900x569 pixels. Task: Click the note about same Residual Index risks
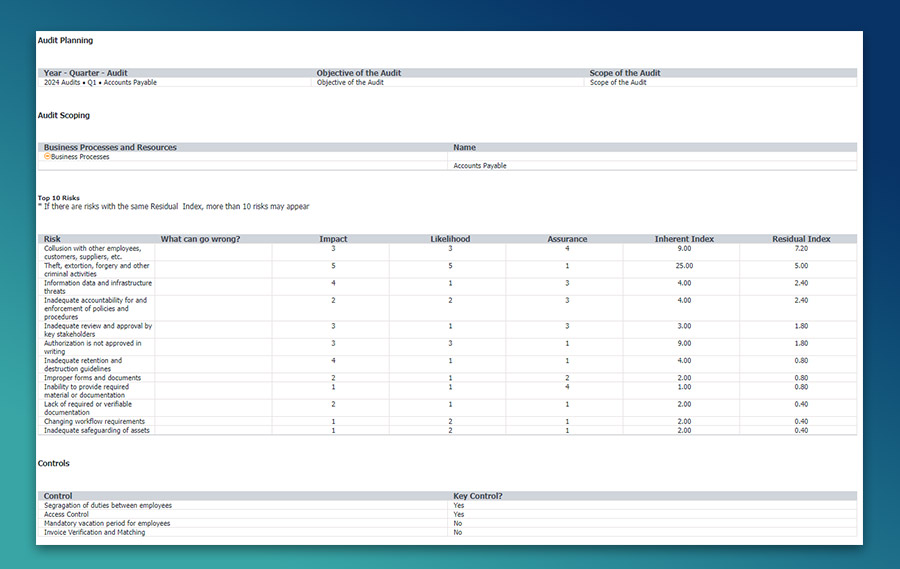tap(176, 206)
